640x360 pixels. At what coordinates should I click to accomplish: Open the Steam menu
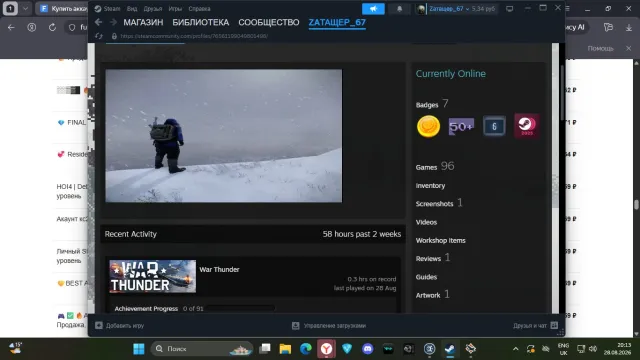point(111,9)
